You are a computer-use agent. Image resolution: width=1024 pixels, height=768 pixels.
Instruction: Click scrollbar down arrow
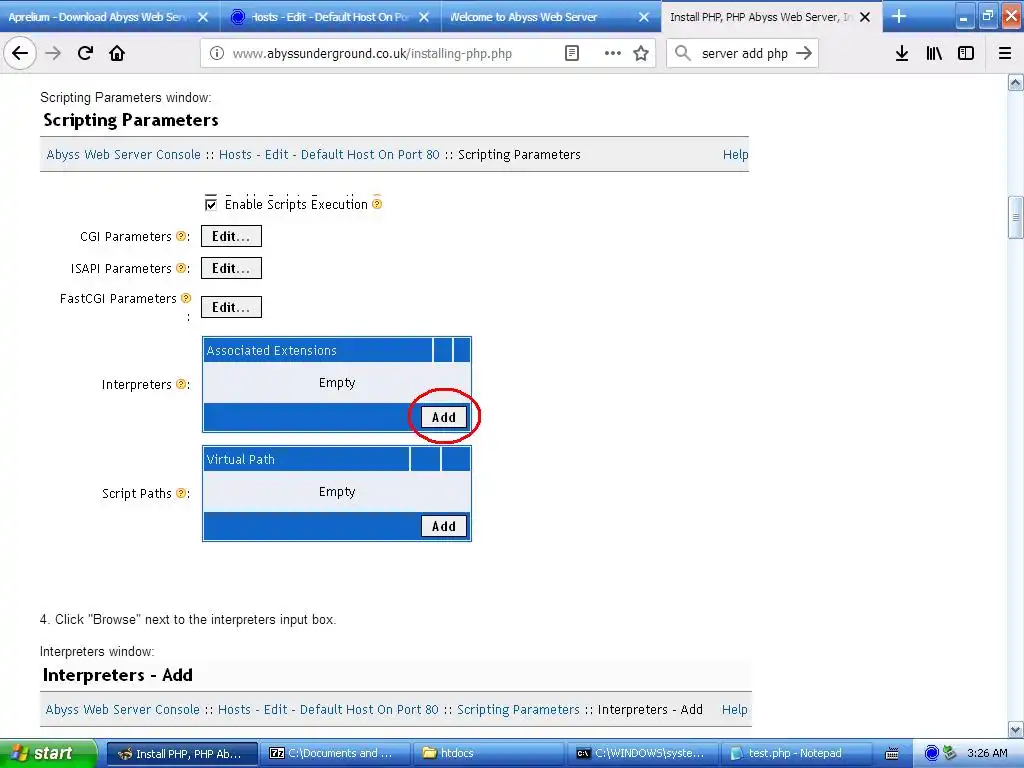click(x=1015, y=729)
